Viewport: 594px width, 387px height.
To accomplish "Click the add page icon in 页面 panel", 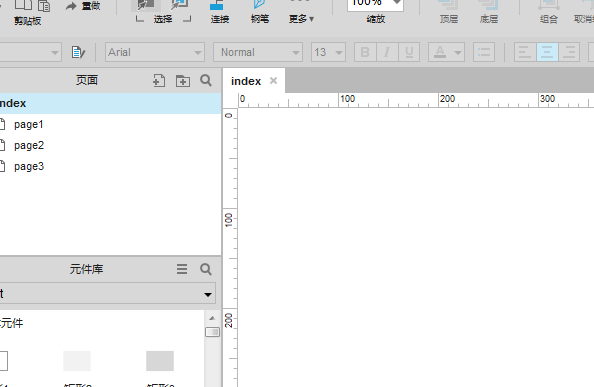I will [x=159, y=81].
